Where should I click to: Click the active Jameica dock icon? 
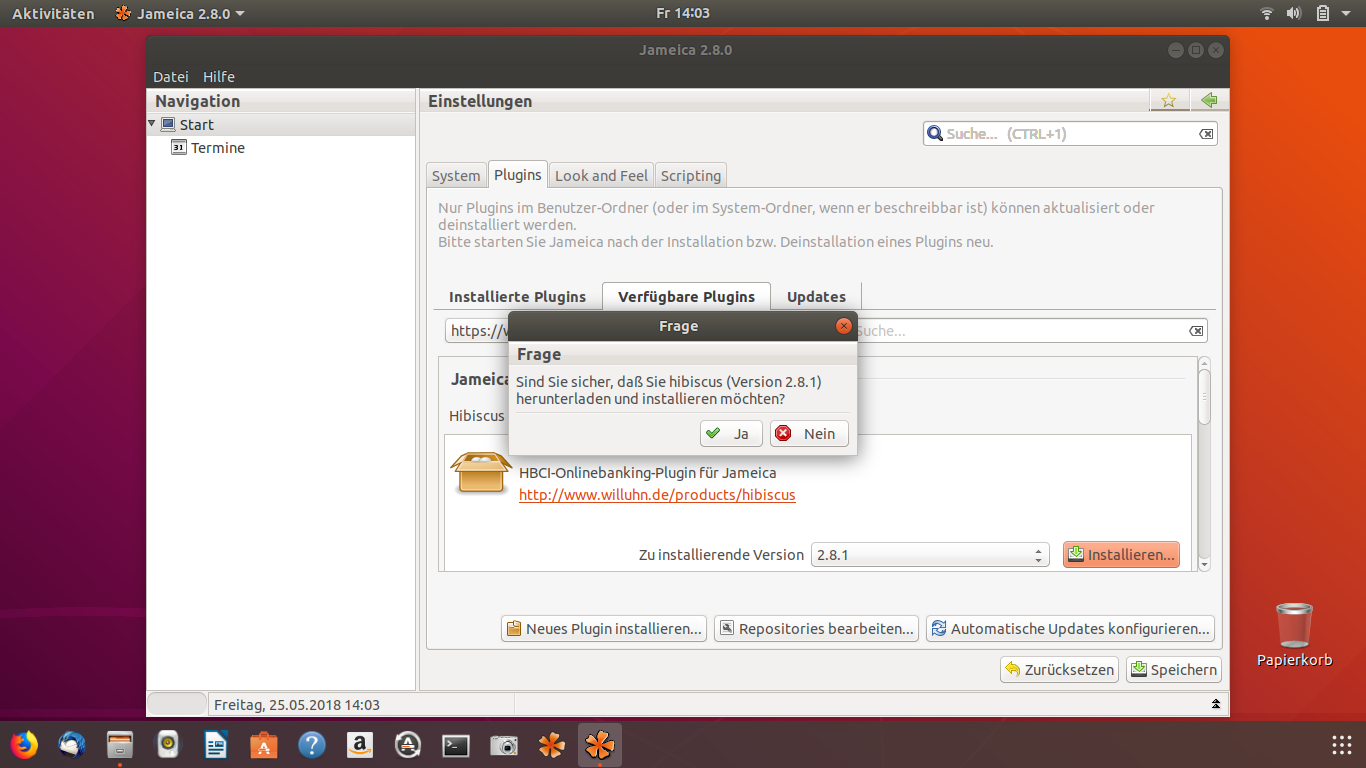[x=600, y=745]
